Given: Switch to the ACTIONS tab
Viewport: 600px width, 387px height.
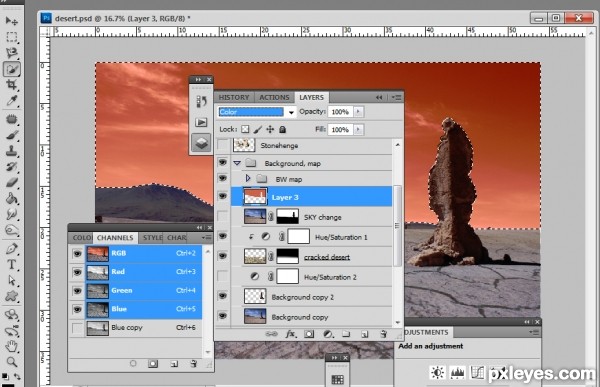Looking at the screenshot, I should [274, 98].
